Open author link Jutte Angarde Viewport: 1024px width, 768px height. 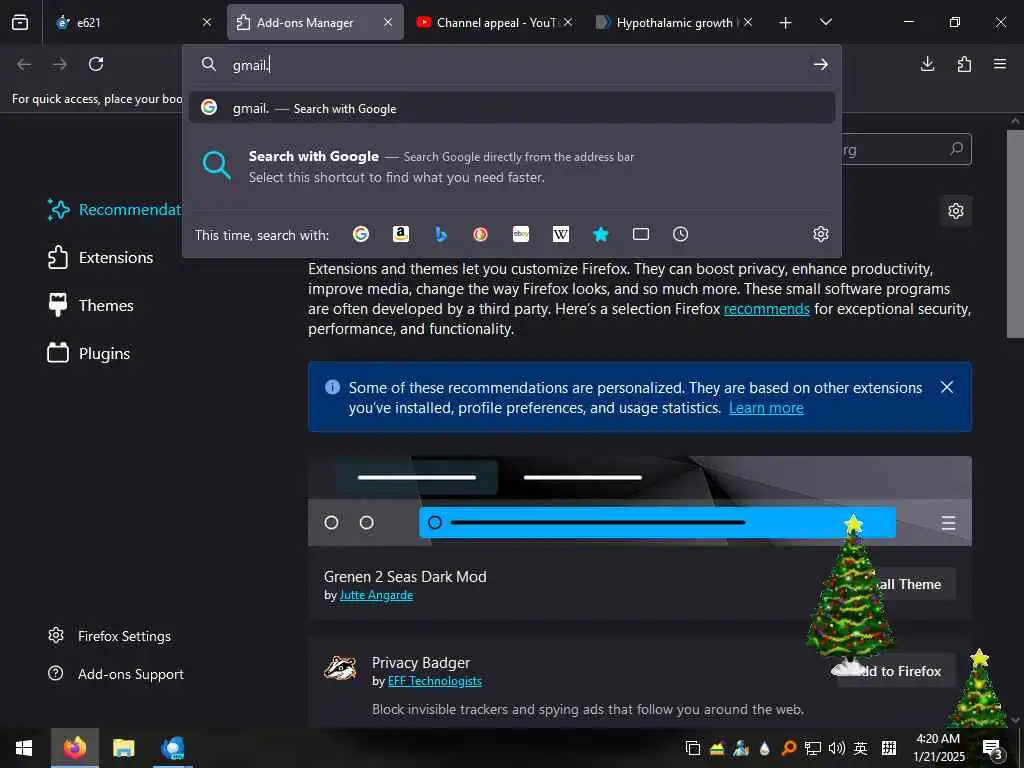click(376, 595)
